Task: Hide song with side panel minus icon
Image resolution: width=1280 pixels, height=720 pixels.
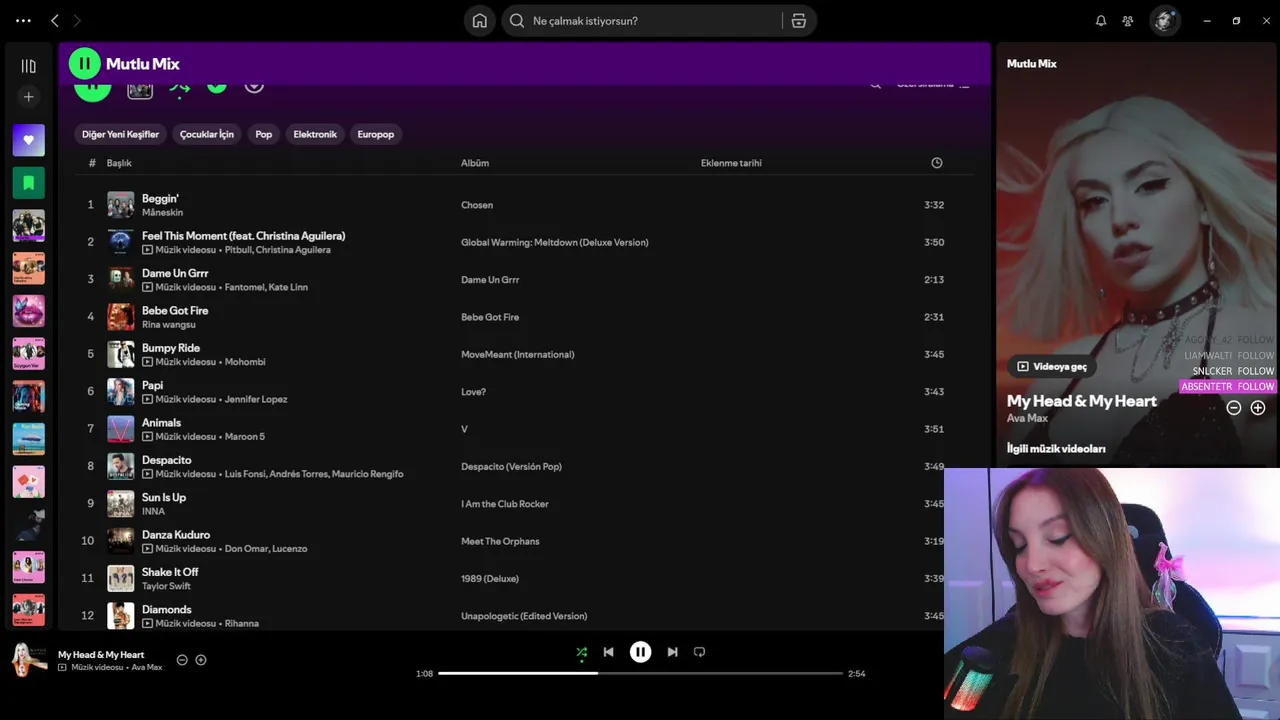Action: (x=1234, y=408)
